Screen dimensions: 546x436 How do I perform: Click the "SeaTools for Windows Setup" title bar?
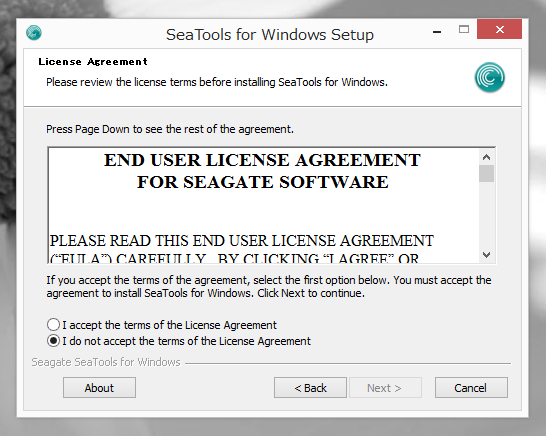click(x=270, y=34)
